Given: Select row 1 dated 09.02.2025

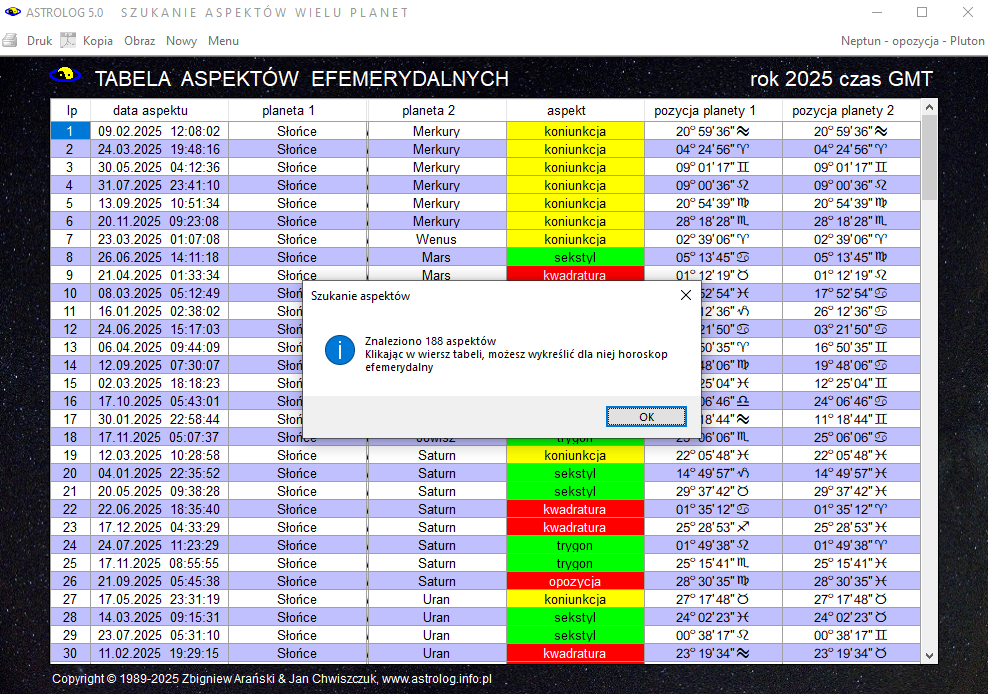Looking at the screenshot, I should click(159, 131).
